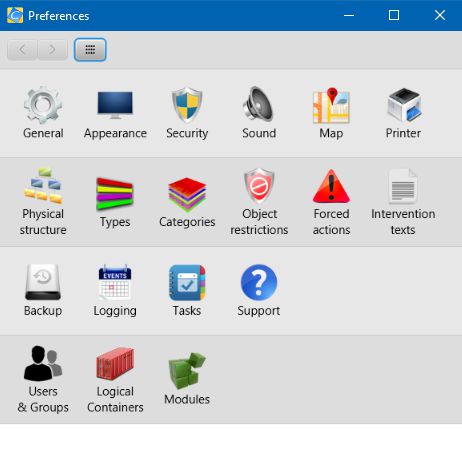Viewport: 462px width, 471px height.
Task: Click the show-all grid view button
Action: coord(90,50)
